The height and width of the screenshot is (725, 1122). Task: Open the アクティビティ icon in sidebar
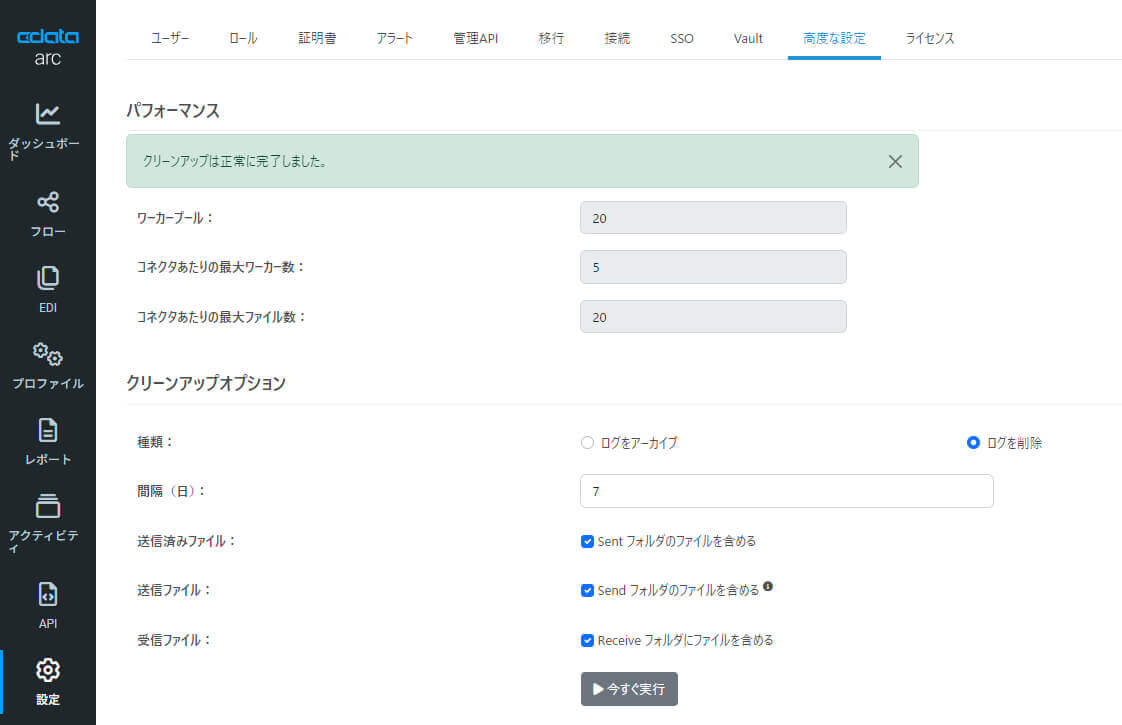pyautogui.click(x=47, y=506)
